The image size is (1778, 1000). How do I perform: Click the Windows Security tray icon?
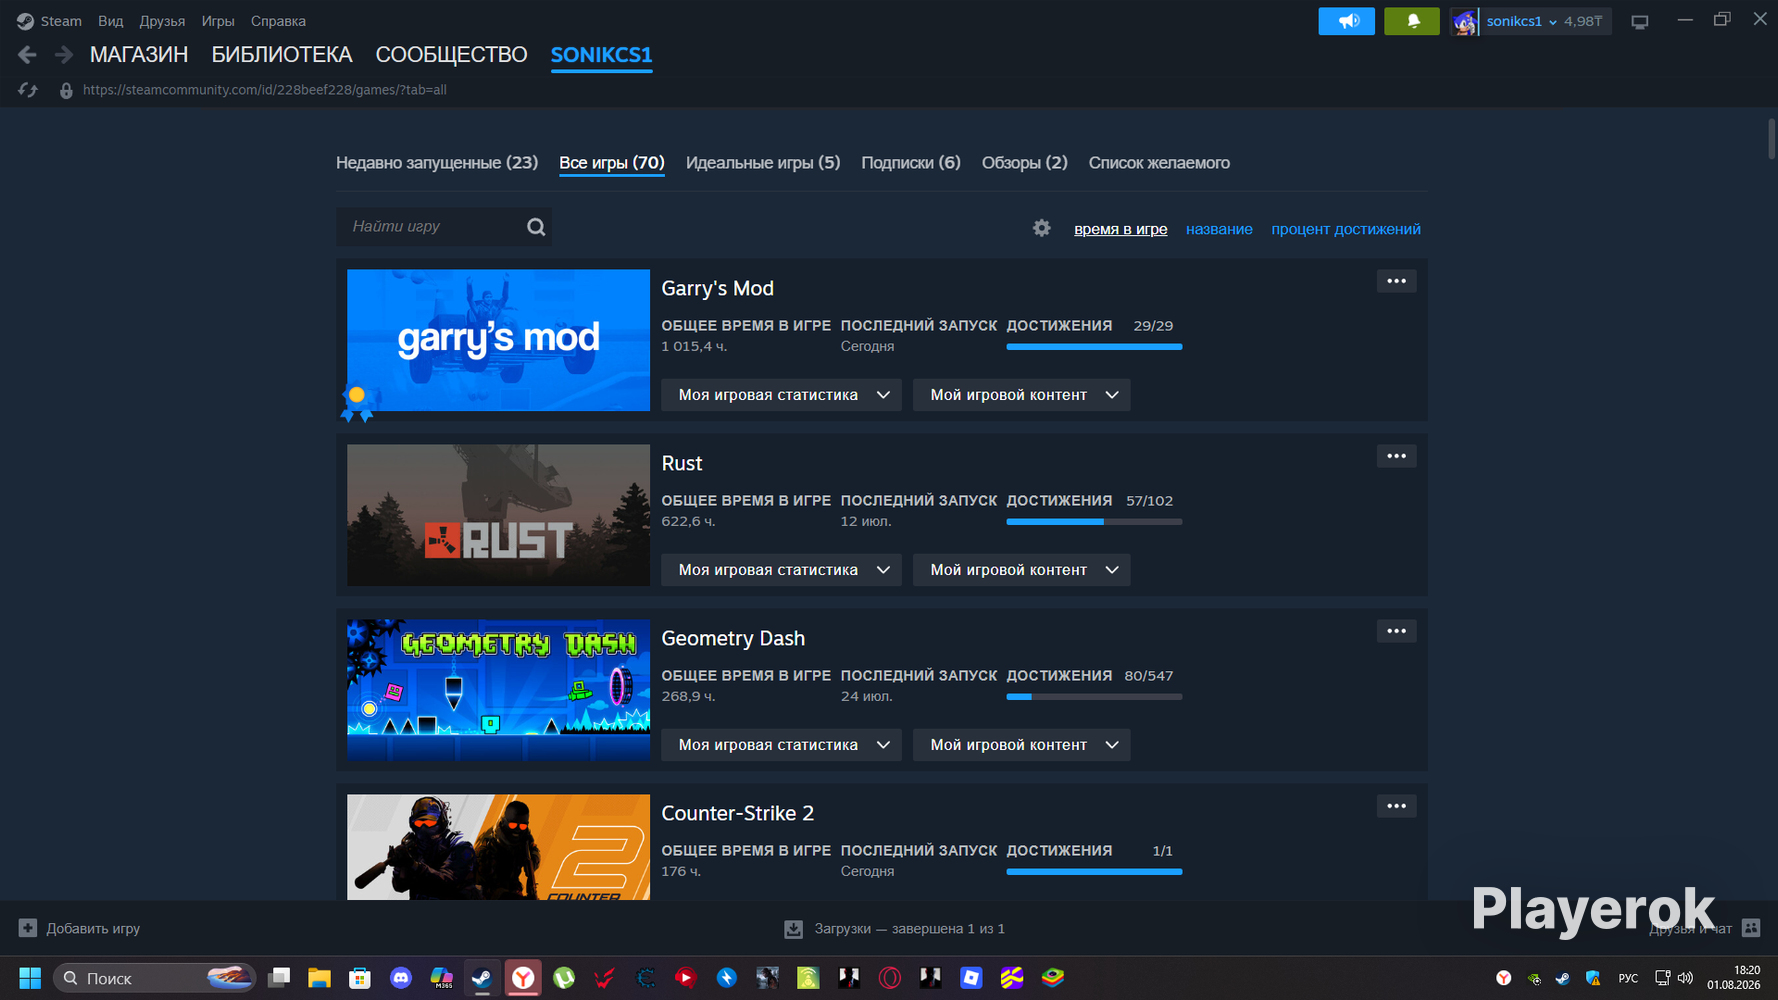pyautogui.click(x=1593, y=978)
